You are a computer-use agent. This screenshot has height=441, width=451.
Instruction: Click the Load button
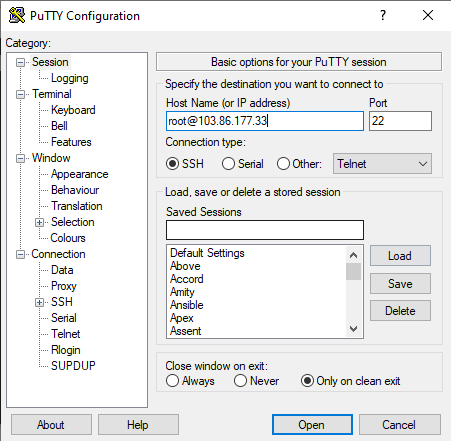(400, 256)
